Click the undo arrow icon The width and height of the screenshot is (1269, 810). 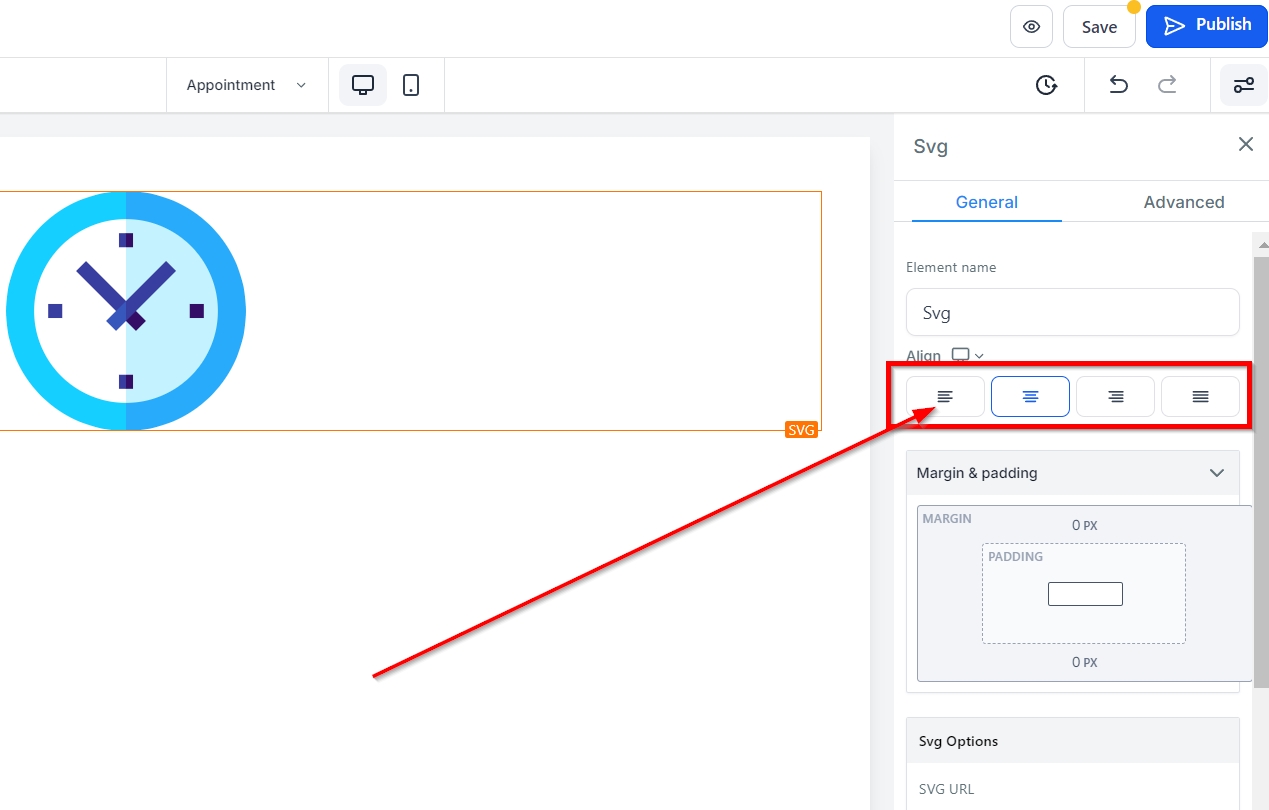tap(1118, 85)
